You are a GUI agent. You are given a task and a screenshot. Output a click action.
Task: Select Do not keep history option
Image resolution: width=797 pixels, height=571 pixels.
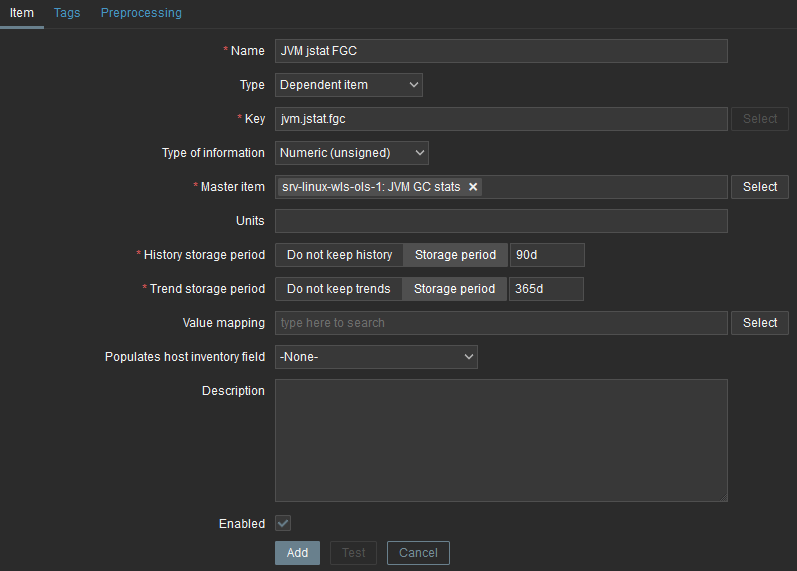[x=339, y=255]
